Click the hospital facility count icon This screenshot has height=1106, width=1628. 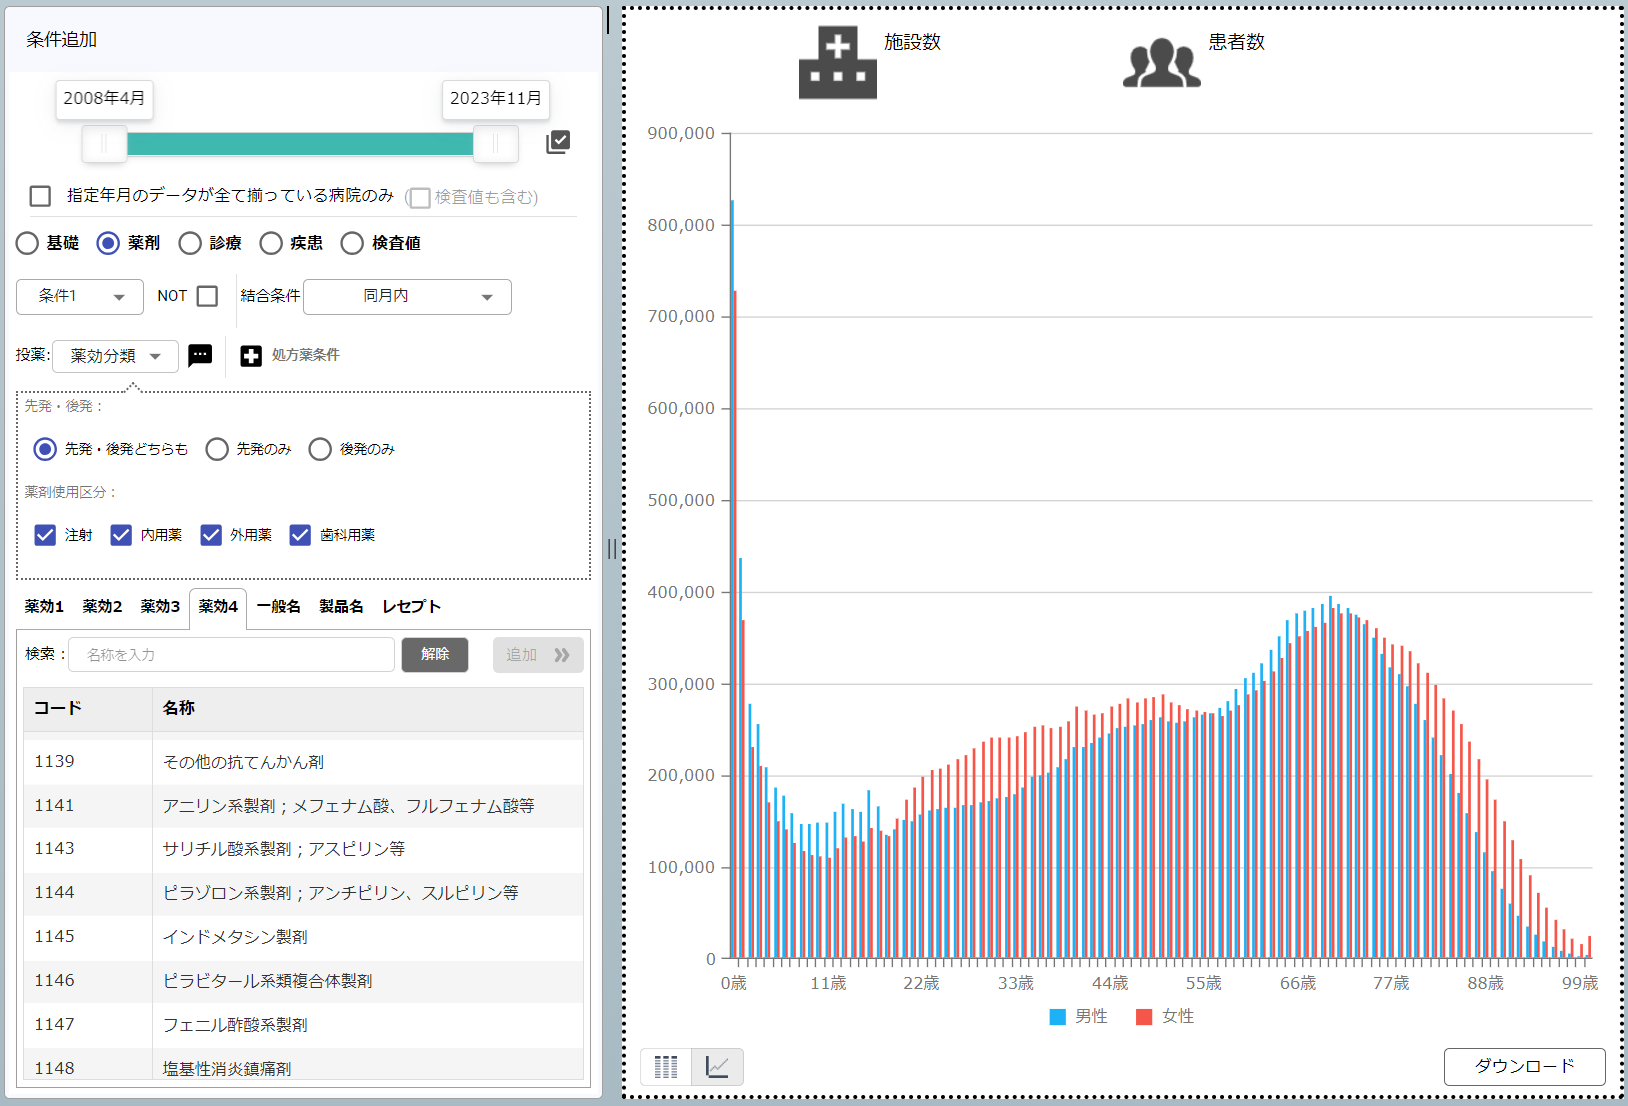tap(837, 62)
